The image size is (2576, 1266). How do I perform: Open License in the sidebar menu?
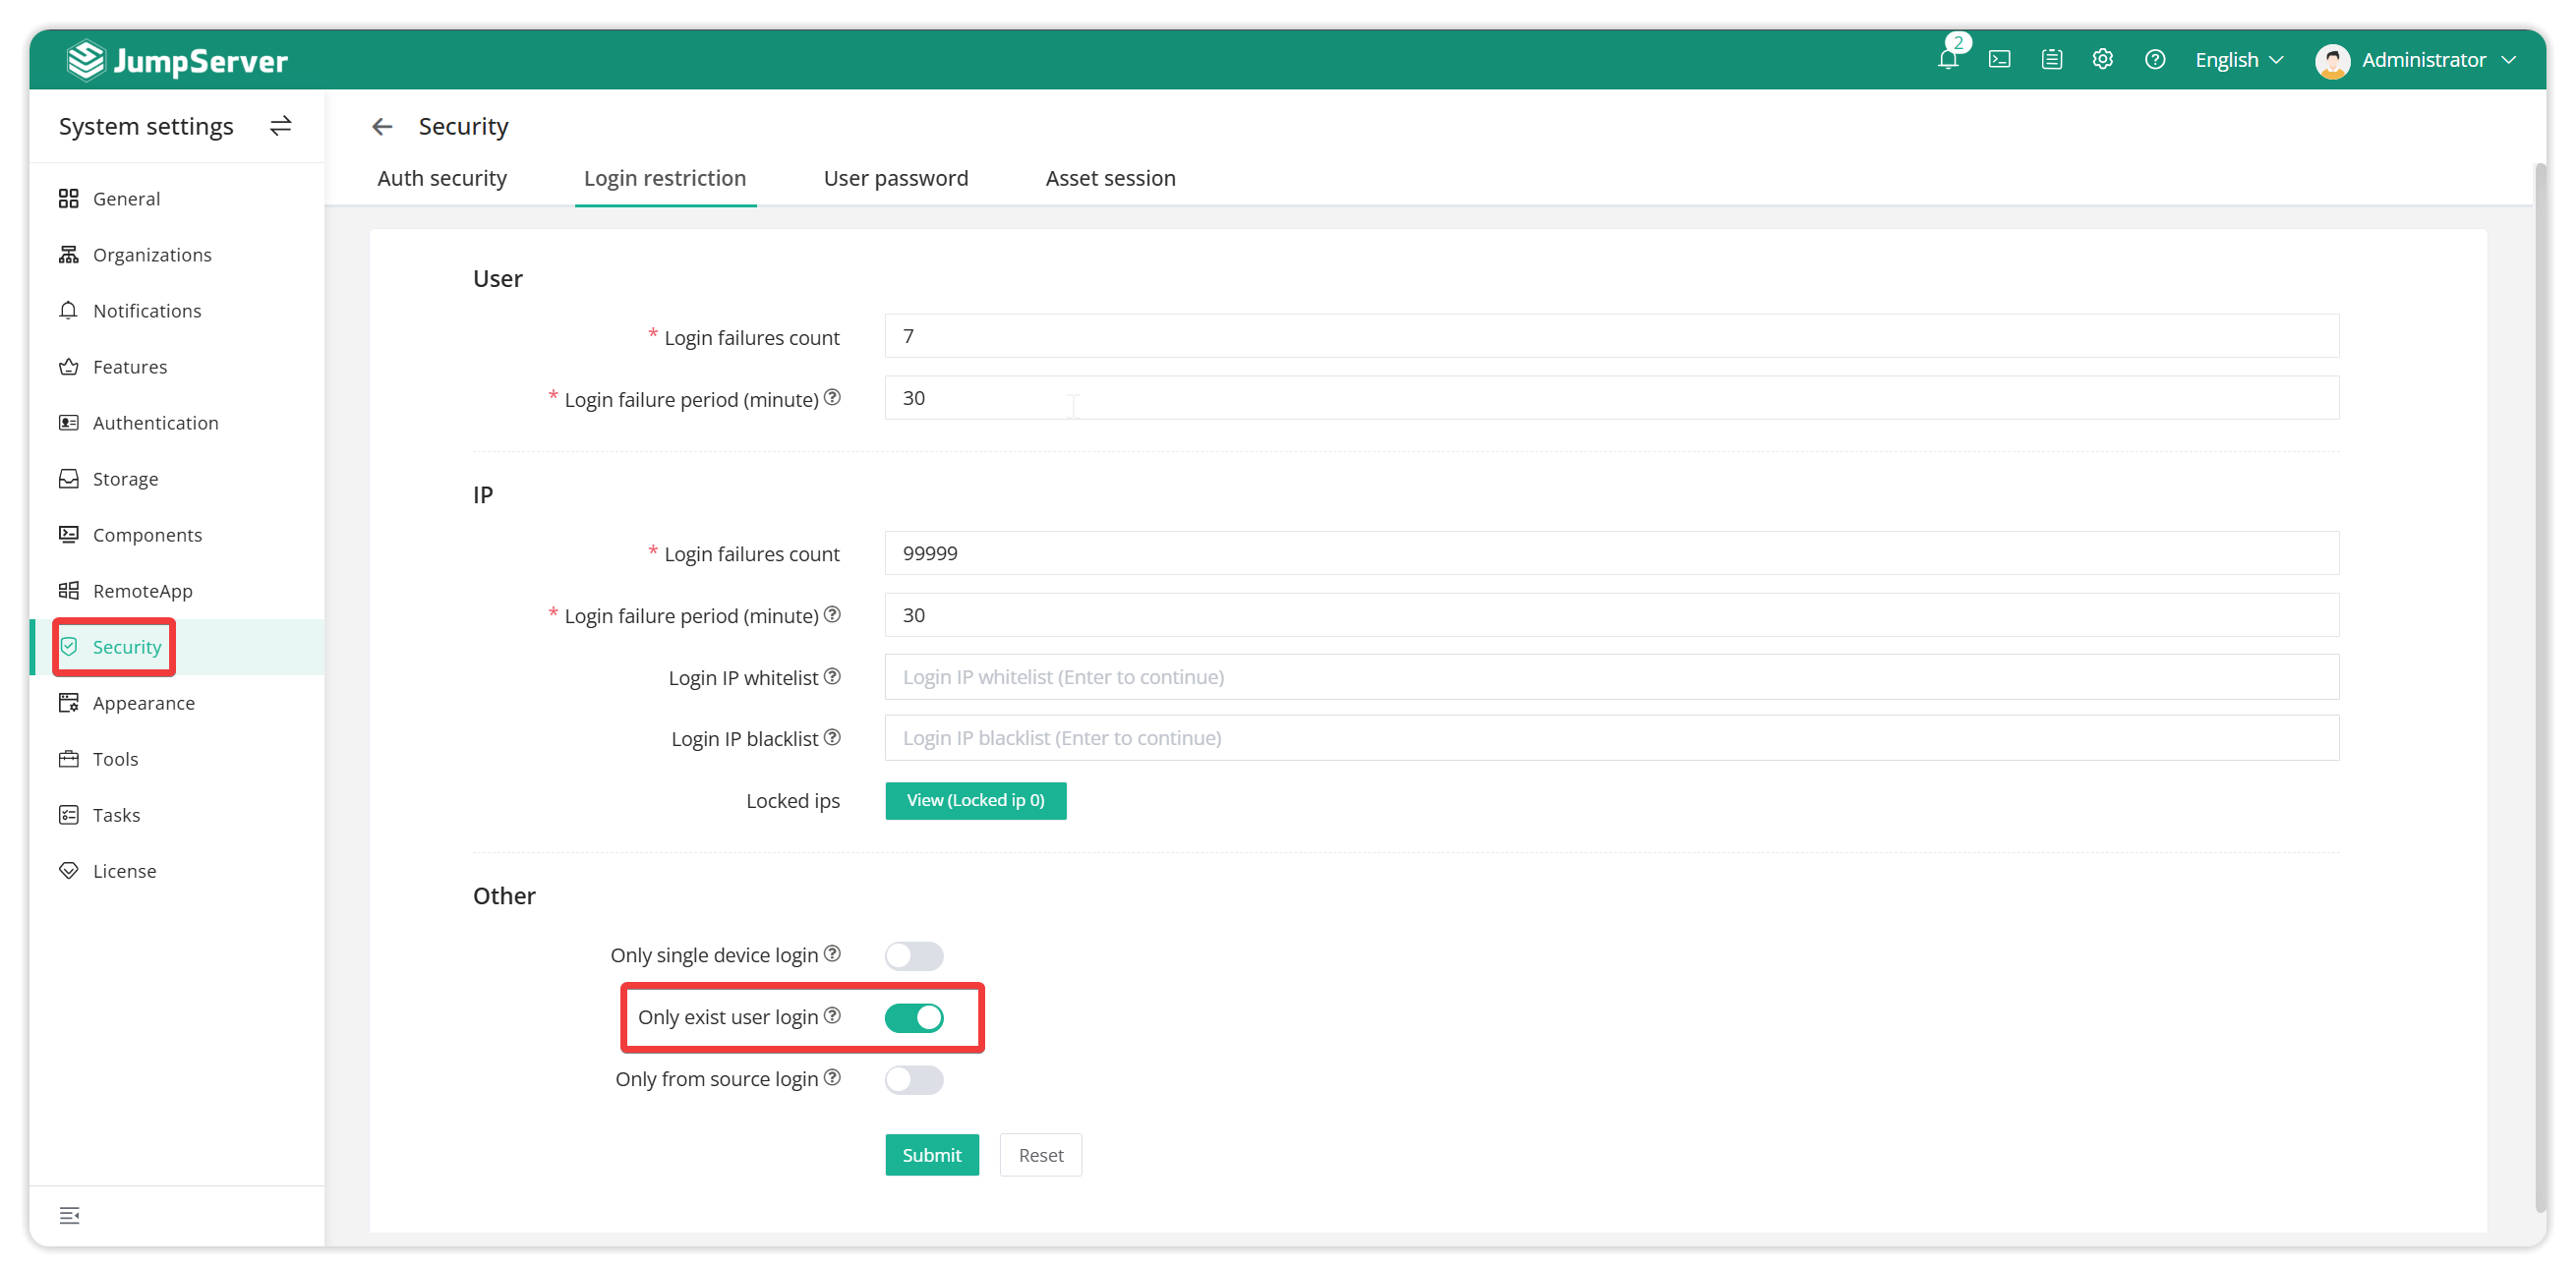[176, 870]
